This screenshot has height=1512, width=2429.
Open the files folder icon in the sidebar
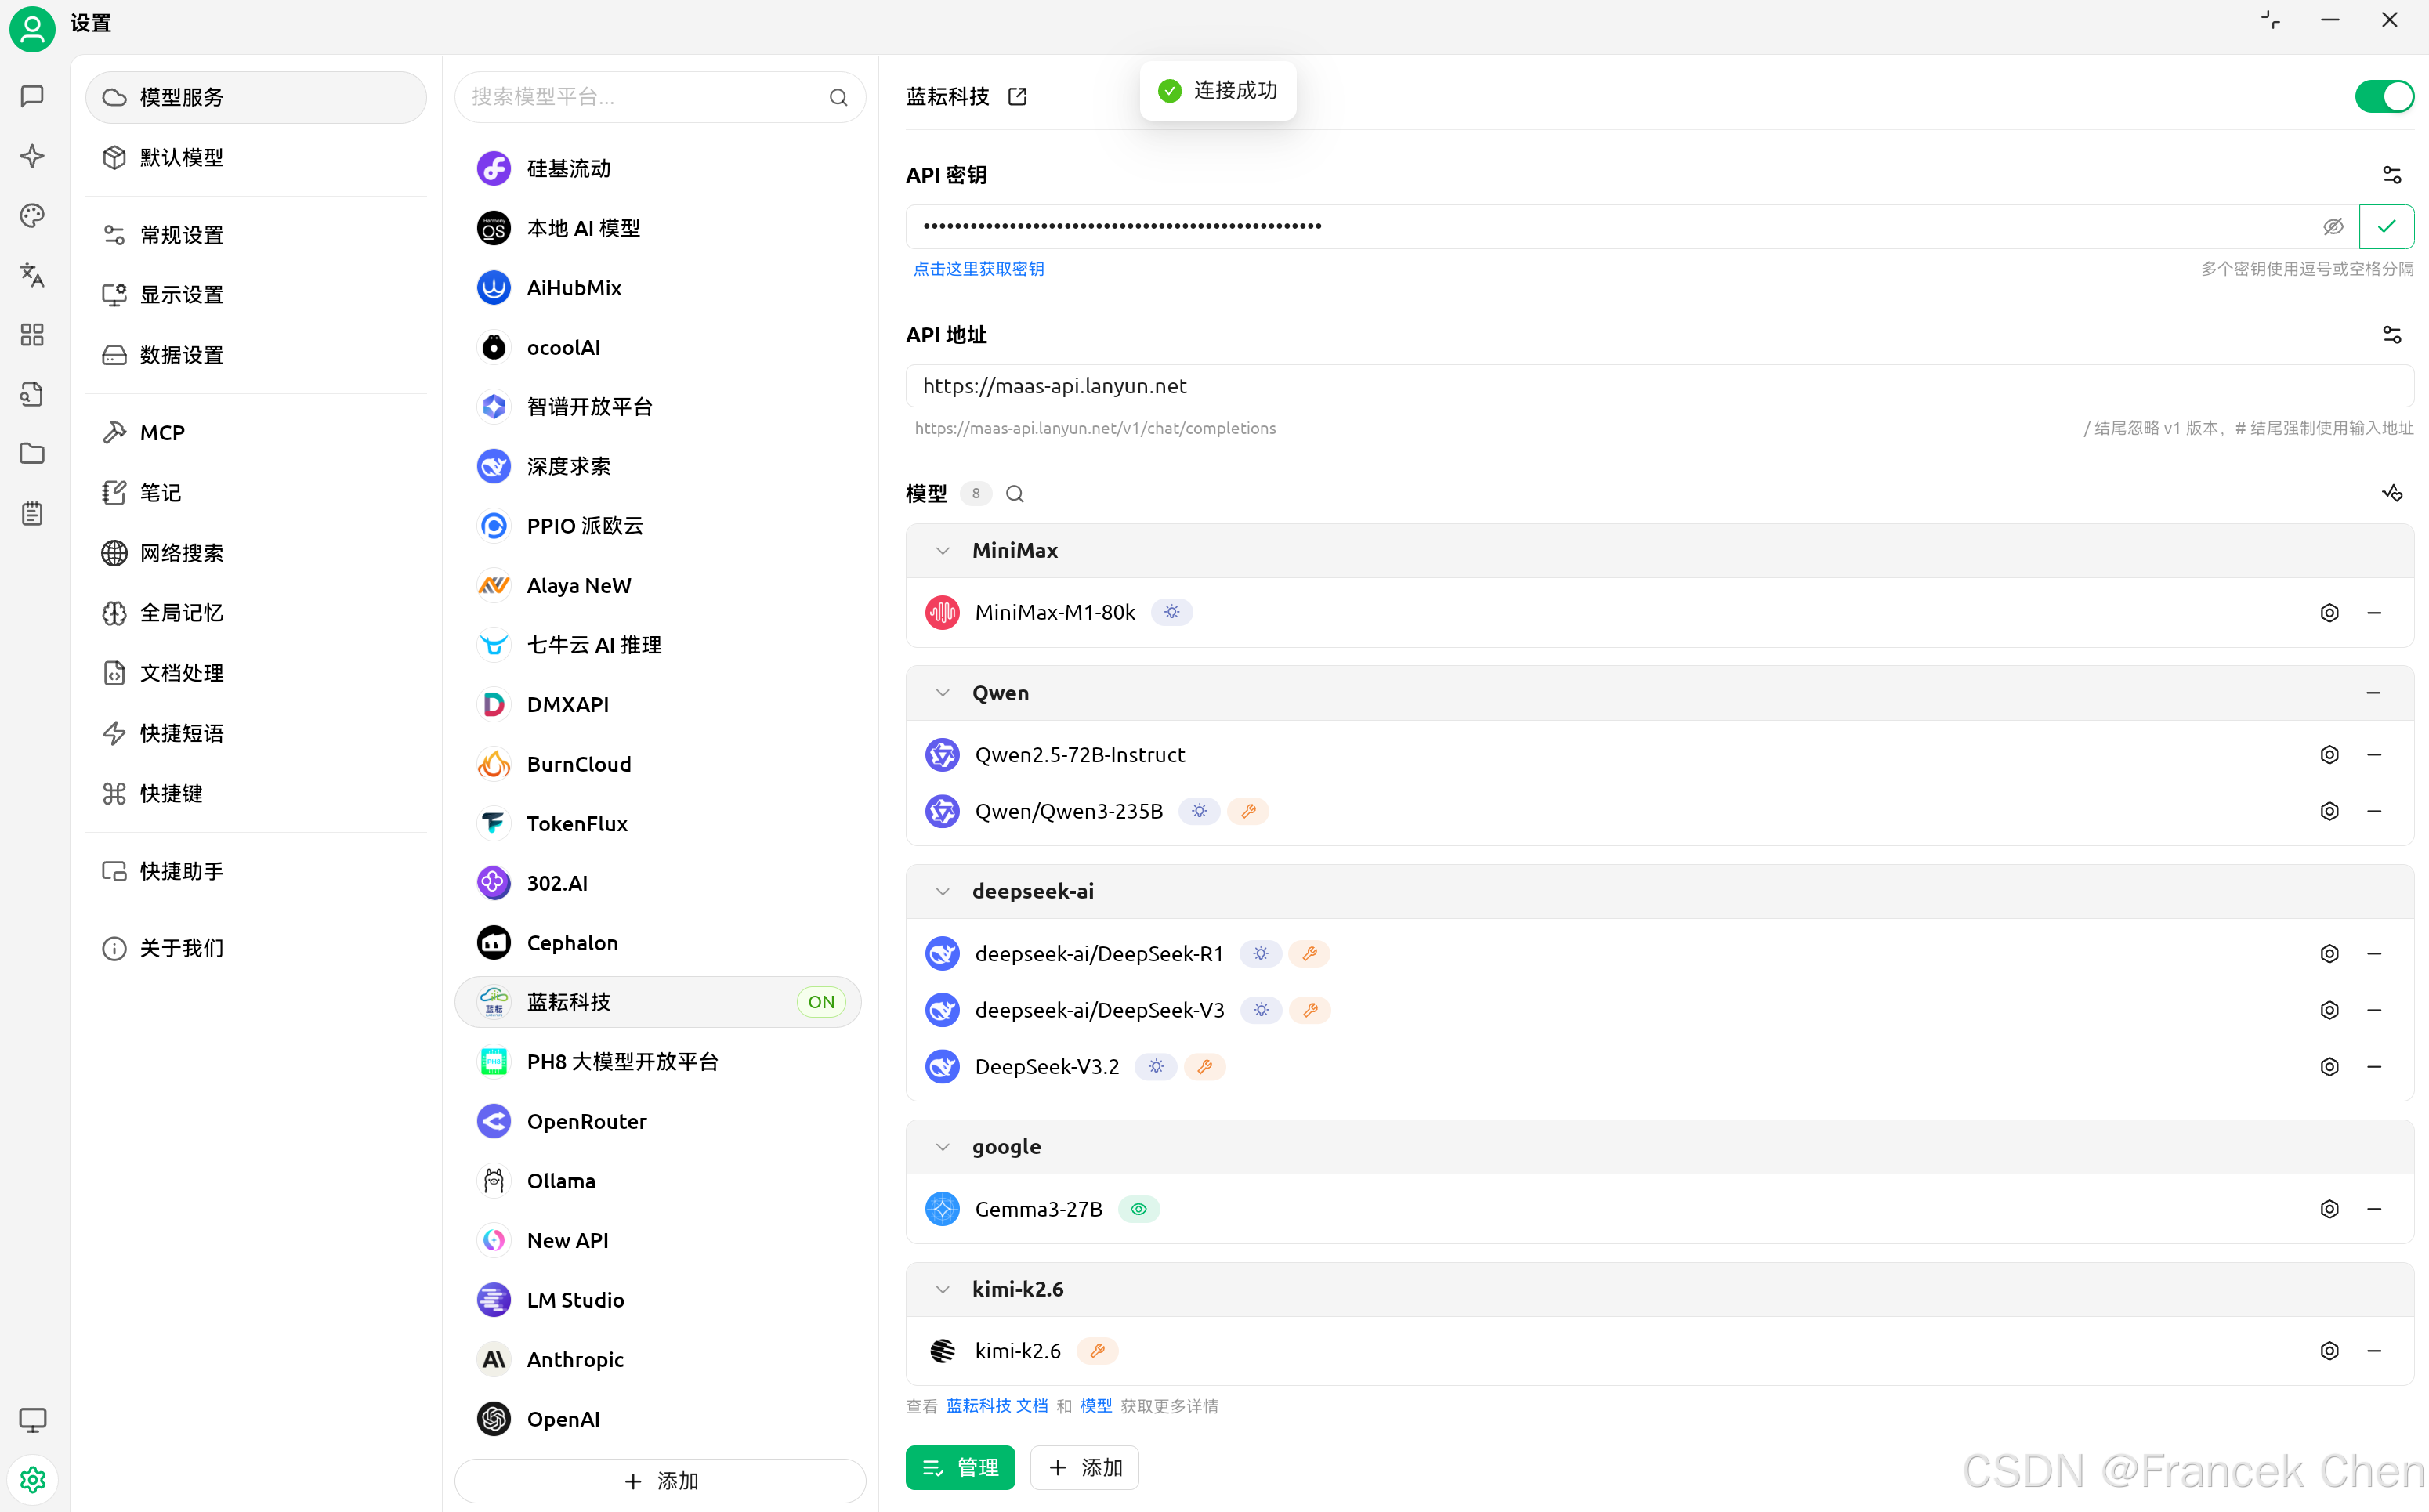(32, 453)
